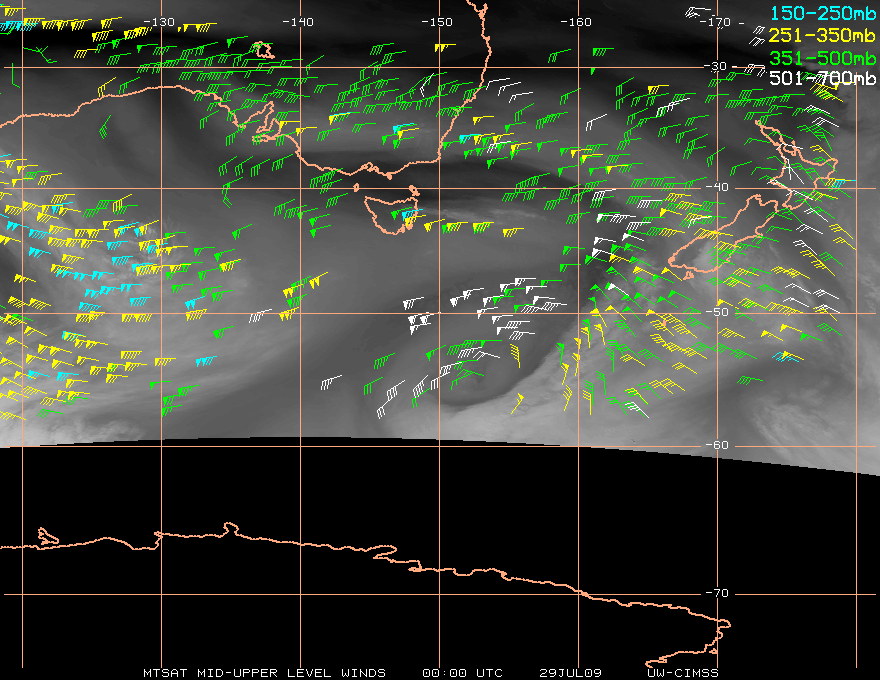This screenshot has width=880, height=680.
Task: Click the white 501-700mb legend label
Action: [x=822, y=78]
